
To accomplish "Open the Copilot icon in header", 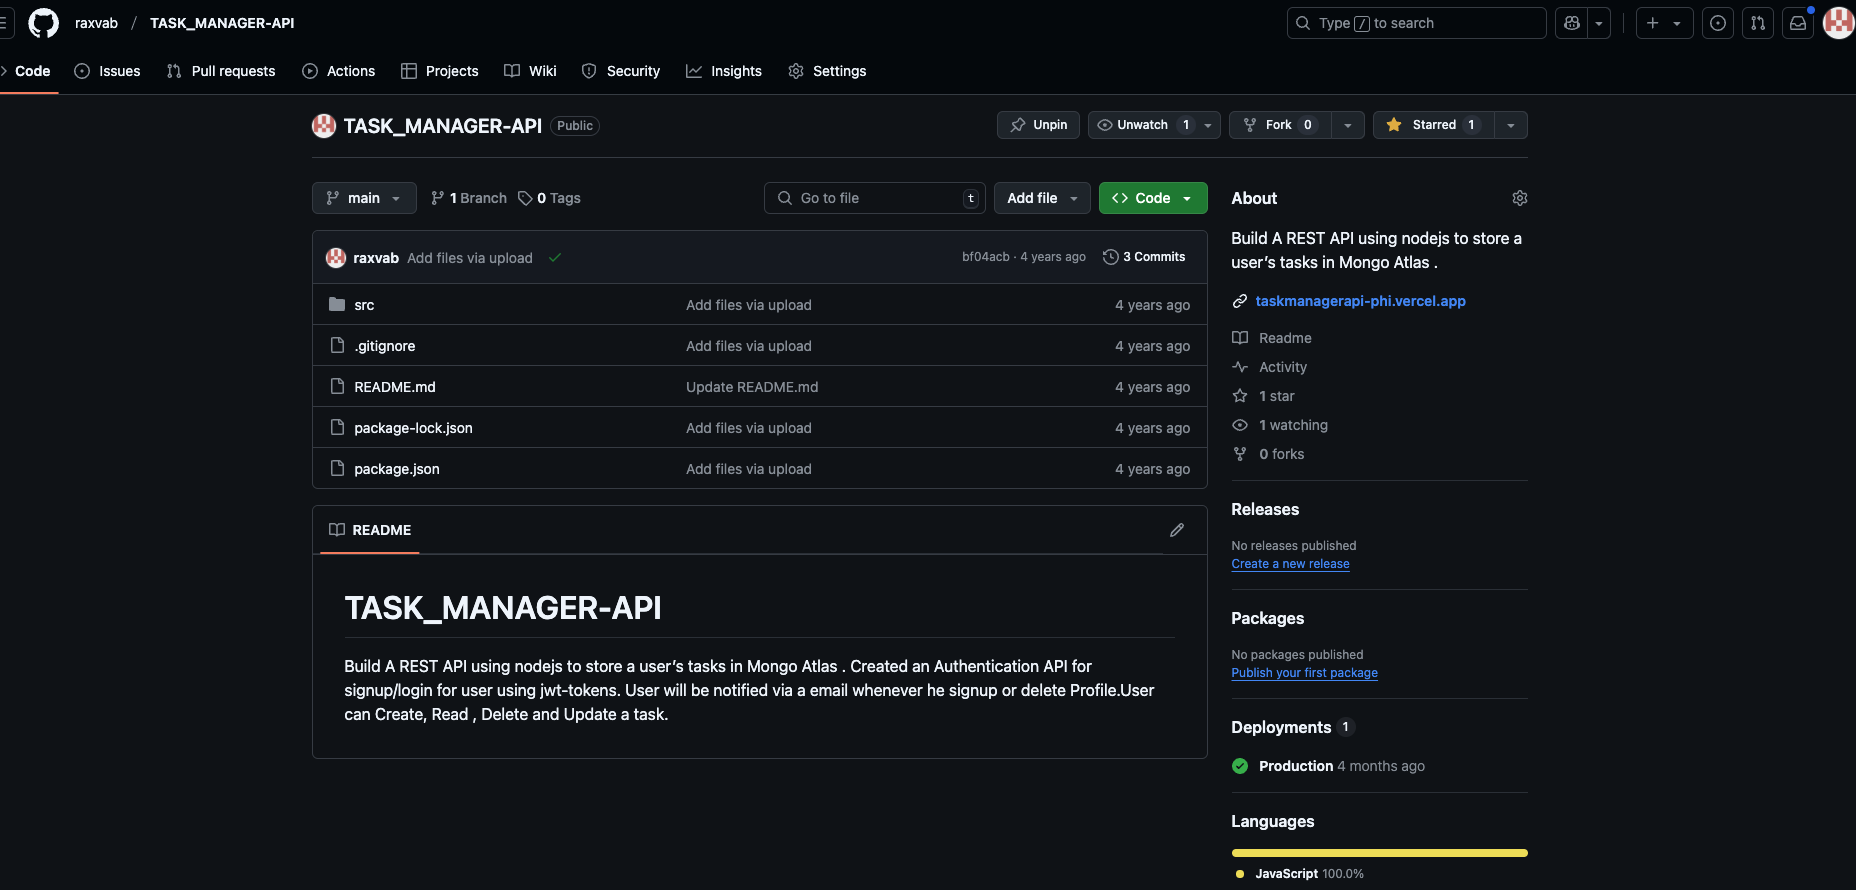I will (x=1572, y=23).
